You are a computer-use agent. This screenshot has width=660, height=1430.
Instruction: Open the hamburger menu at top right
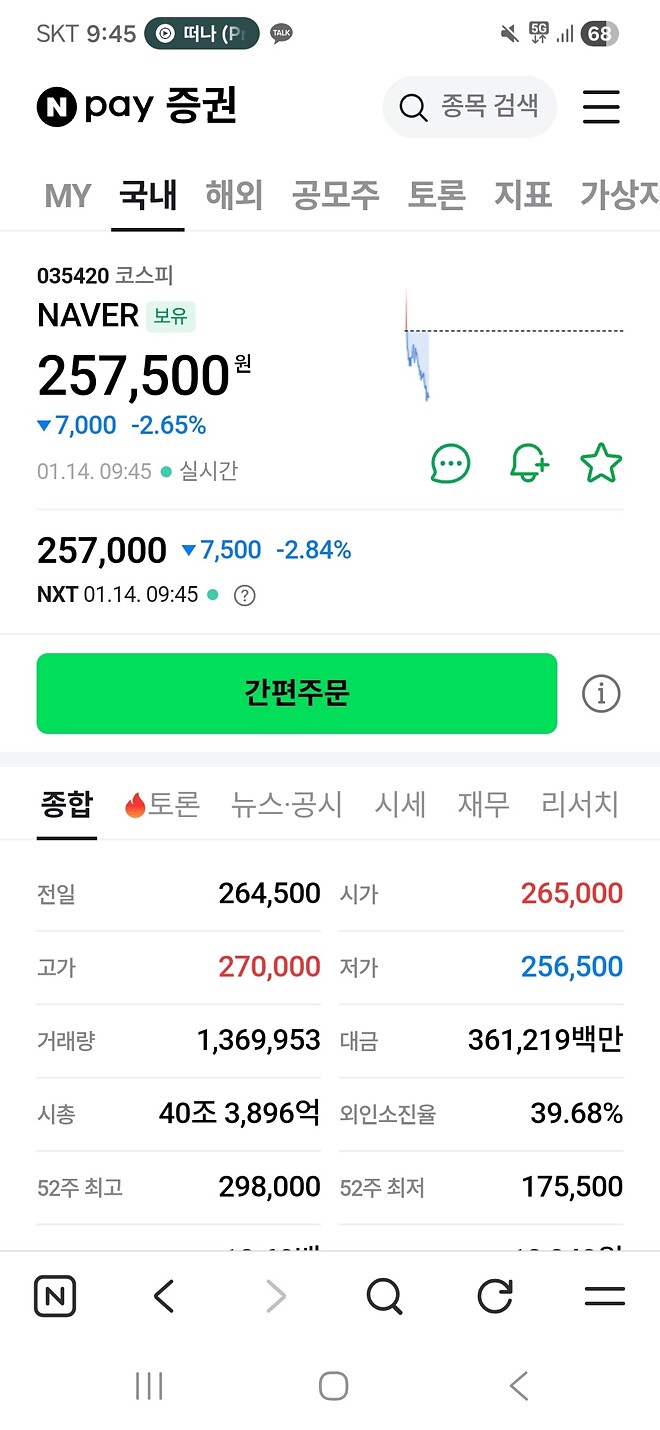(x=601, y=108)
